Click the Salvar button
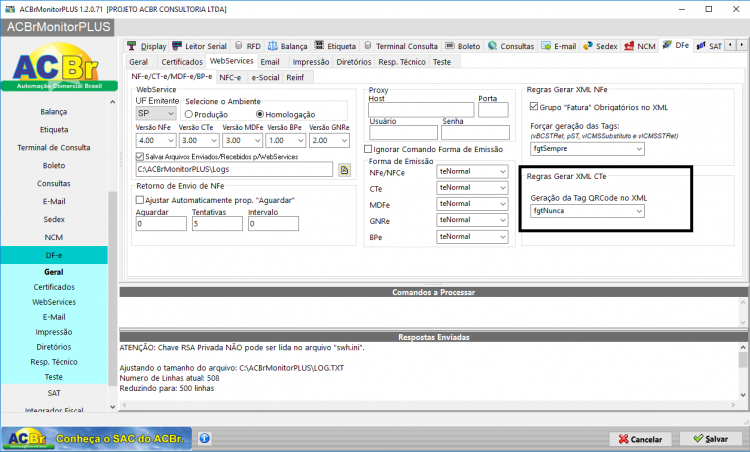This screenshot has width=750, height=452. pos(711,439)
